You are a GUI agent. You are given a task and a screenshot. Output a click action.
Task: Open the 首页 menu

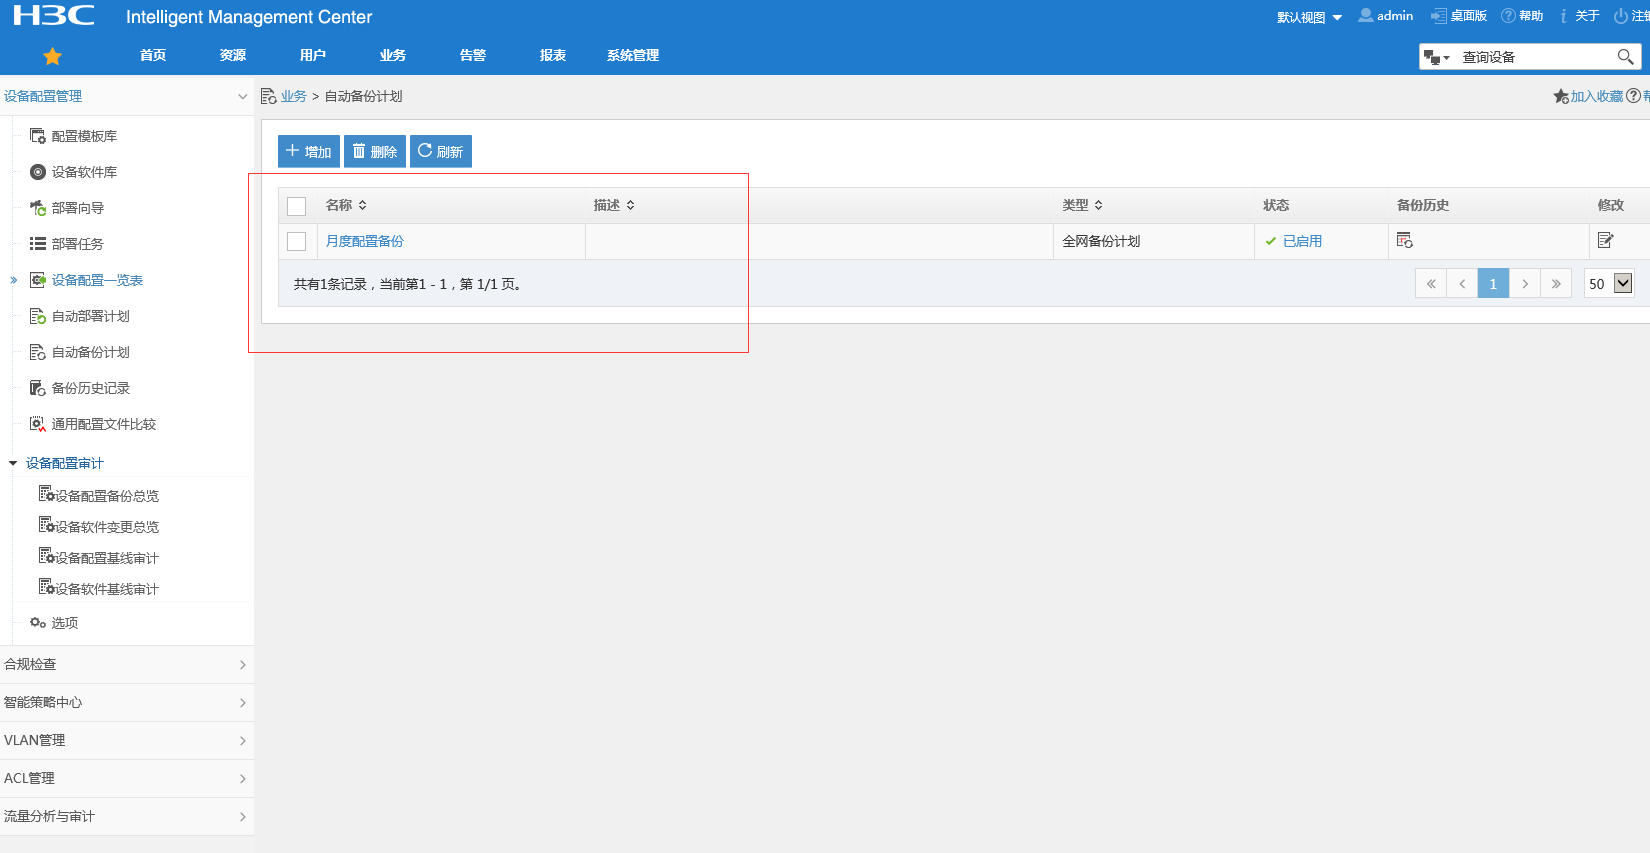pos(153,56)
